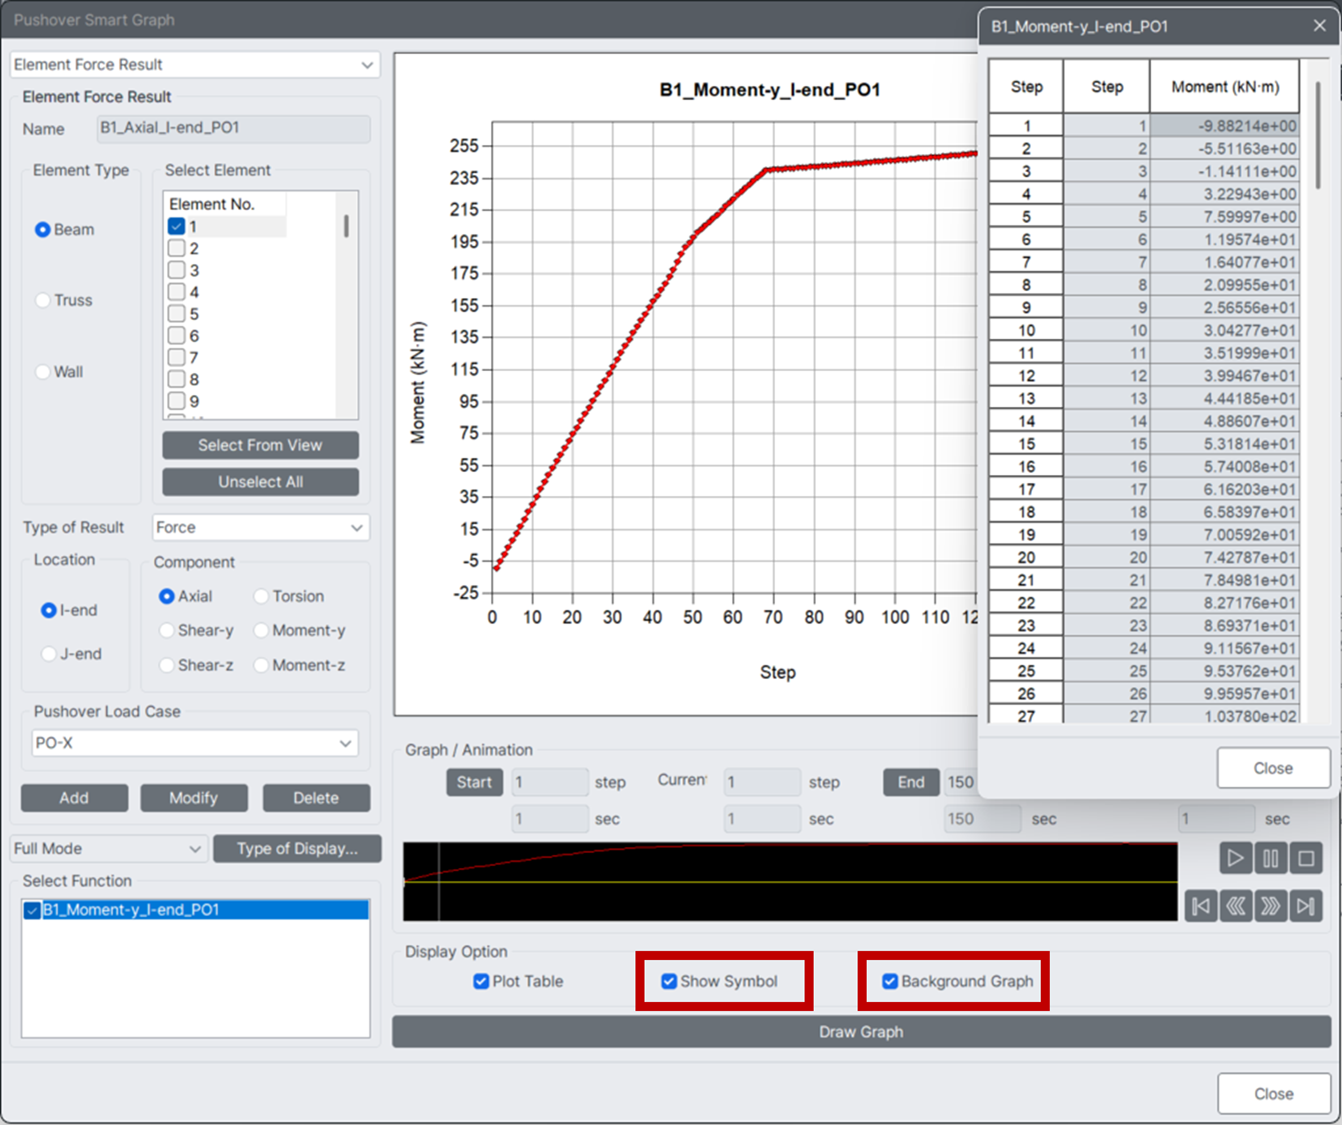The height and width of the screenshot is (1125, 1342).
Task: Step the animation forward
Action: pos(1271,906)
